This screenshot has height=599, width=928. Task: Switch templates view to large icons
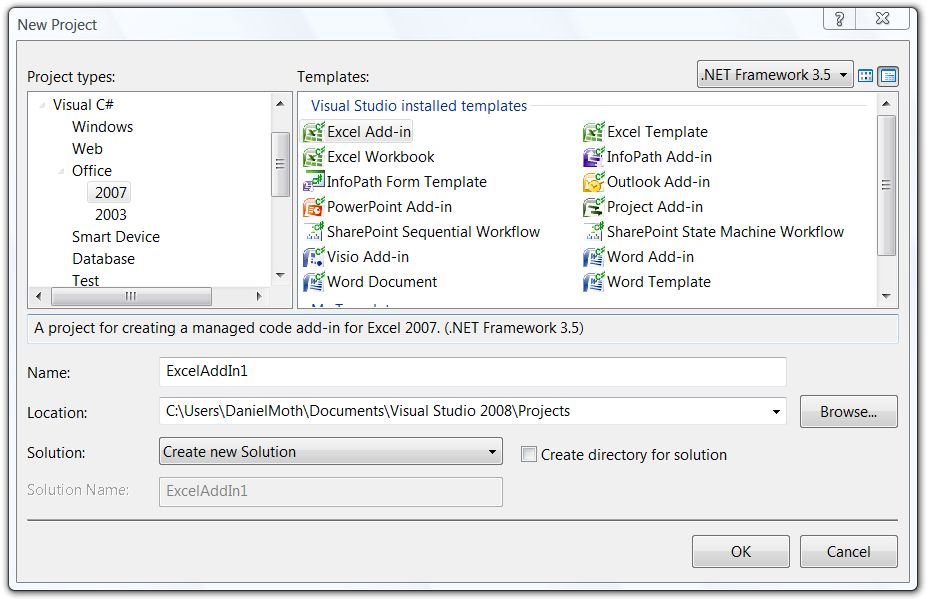click(x=866, y=75)
